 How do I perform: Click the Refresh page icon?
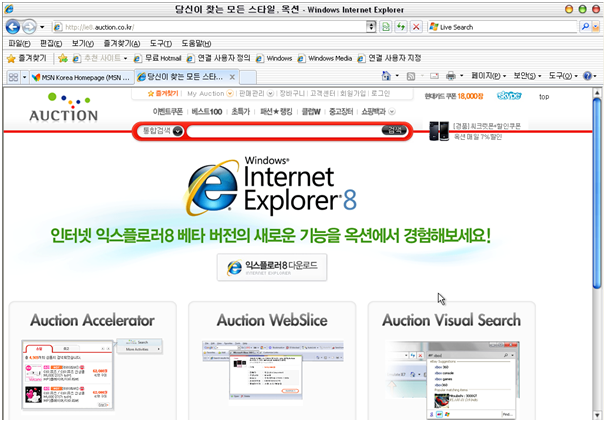(x=401, y=27)
